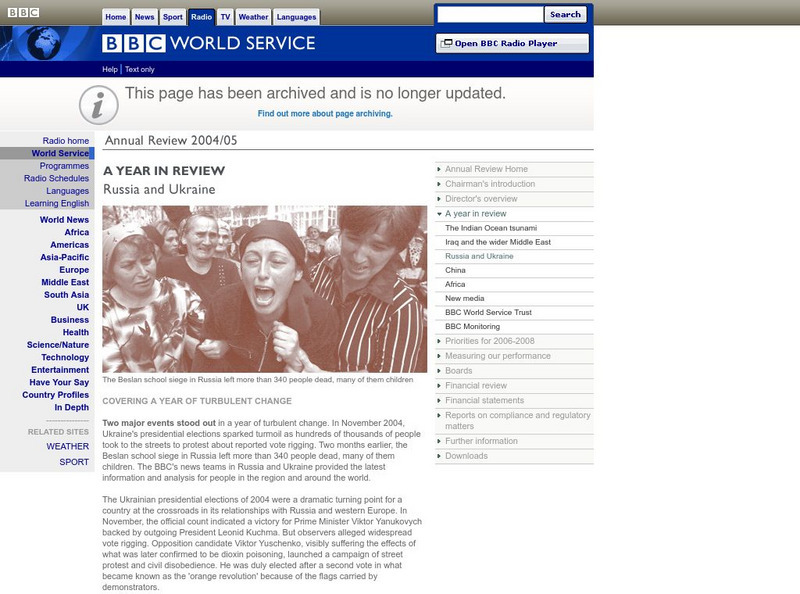Open Radio Schedules link
The height and width of the screenshot is (594, 800).
[56, 178]
